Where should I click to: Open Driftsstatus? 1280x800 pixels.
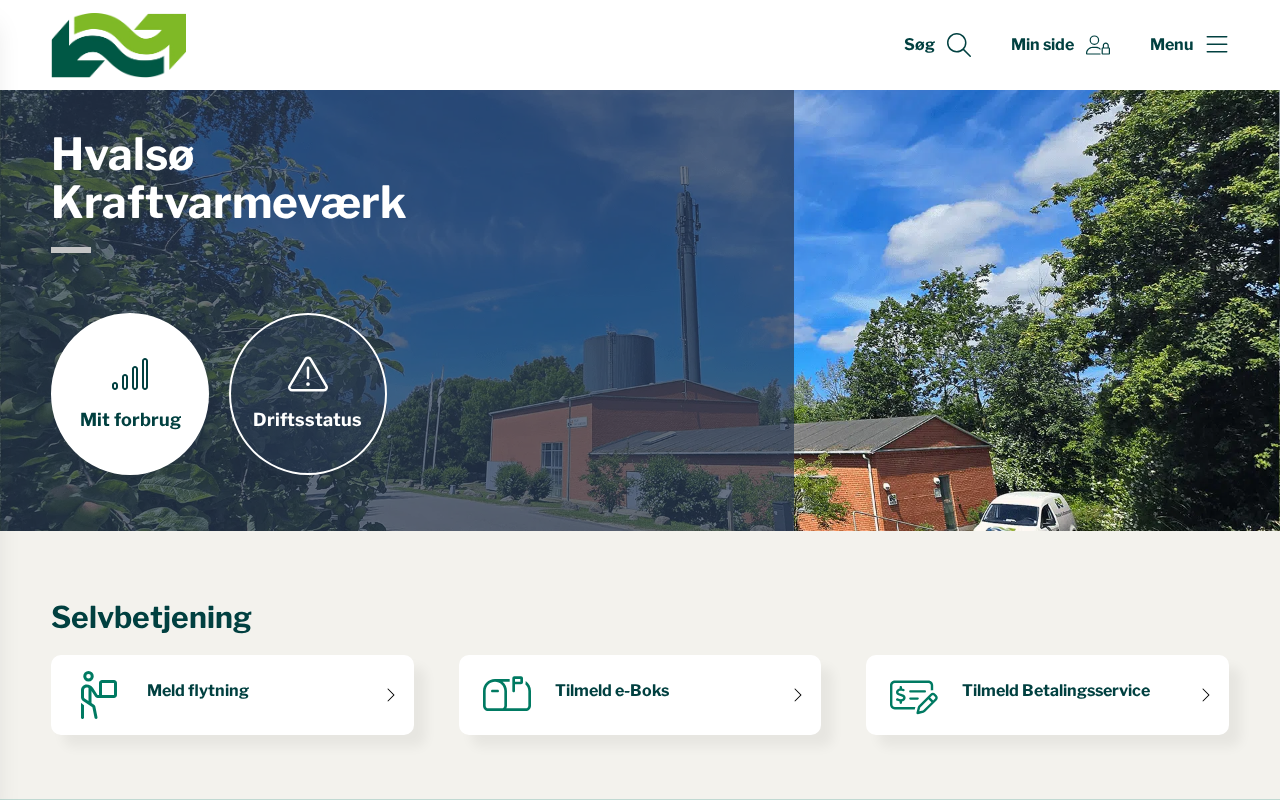[308, 394]
